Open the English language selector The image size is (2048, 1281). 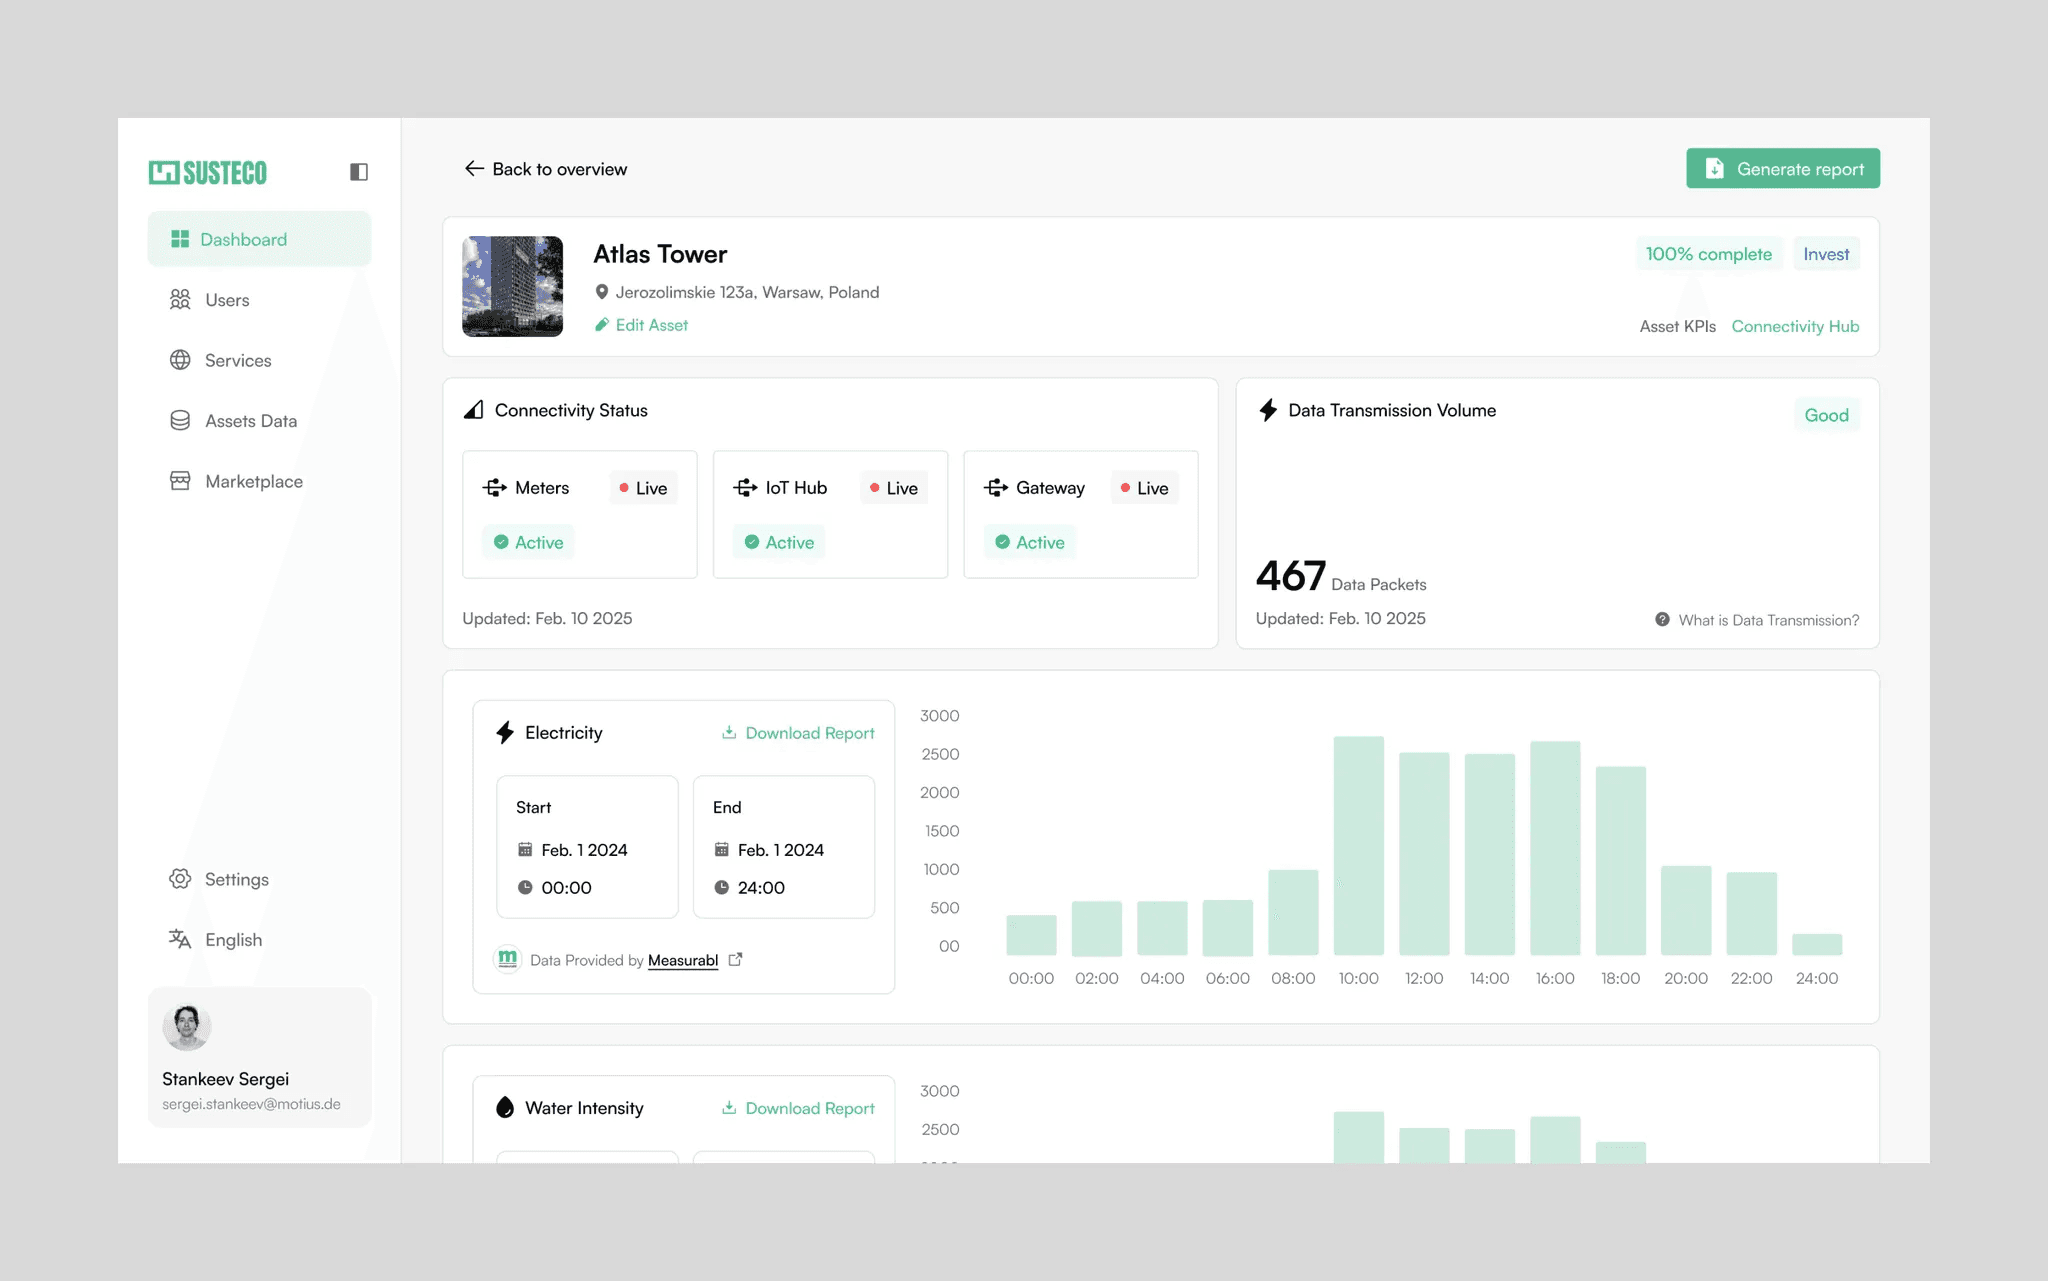[x=232, y=940]
